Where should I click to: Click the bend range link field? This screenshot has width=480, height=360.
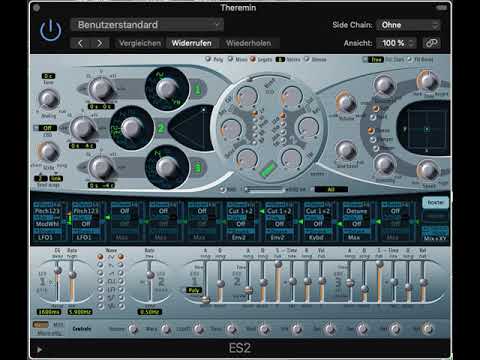56,178
